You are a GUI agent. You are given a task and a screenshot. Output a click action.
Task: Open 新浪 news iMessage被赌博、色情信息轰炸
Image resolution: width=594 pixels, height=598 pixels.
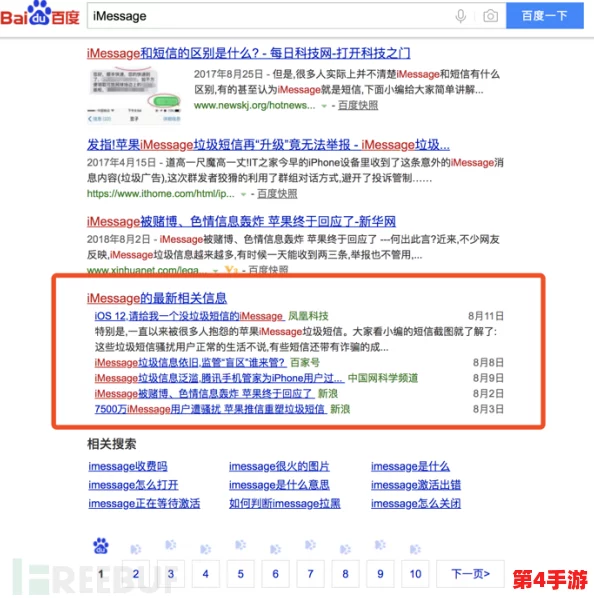tap(204, 394)
